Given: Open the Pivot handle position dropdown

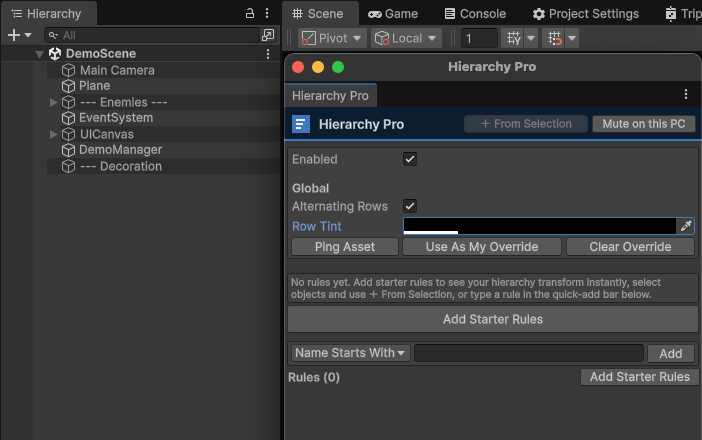Looking at the screenshot, I should [x=332, y=38].
